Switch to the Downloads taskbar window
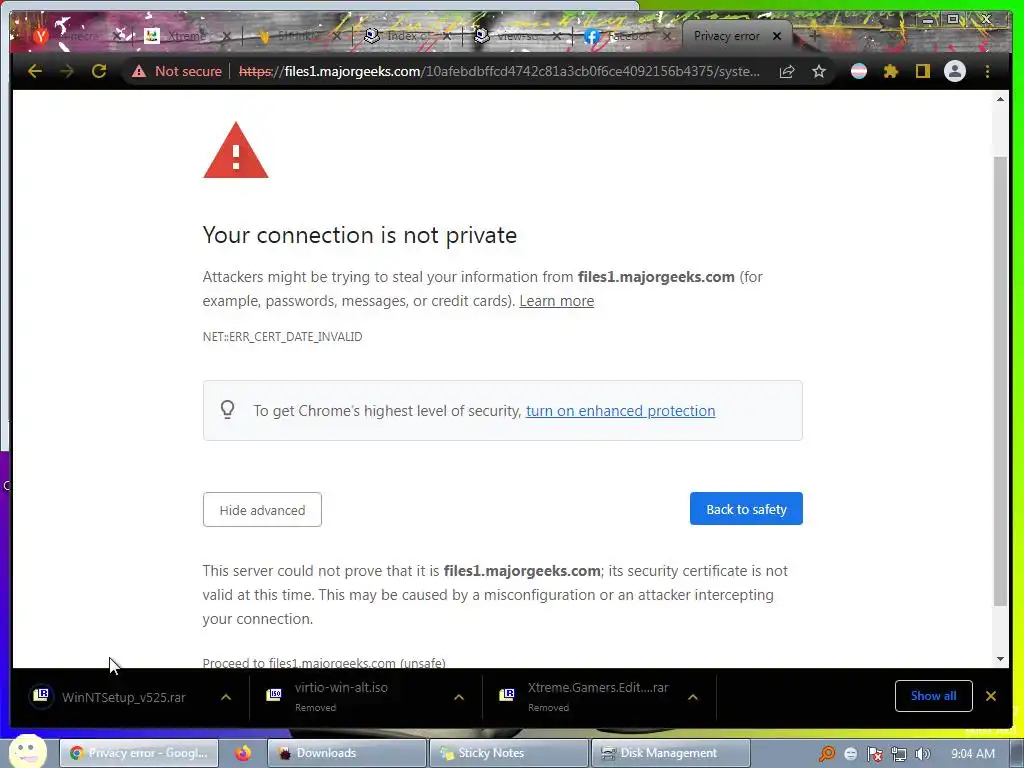Screen dimensions: 1024x768 pos(347,753)
